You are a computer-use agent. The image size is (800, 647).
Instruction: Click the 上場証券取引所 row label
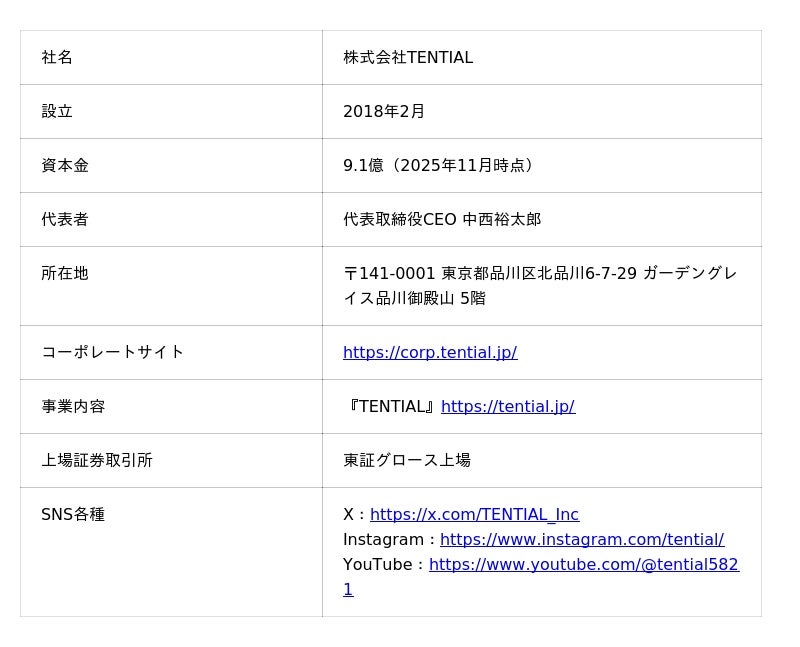pyautogui.click(x=97, y=461)
